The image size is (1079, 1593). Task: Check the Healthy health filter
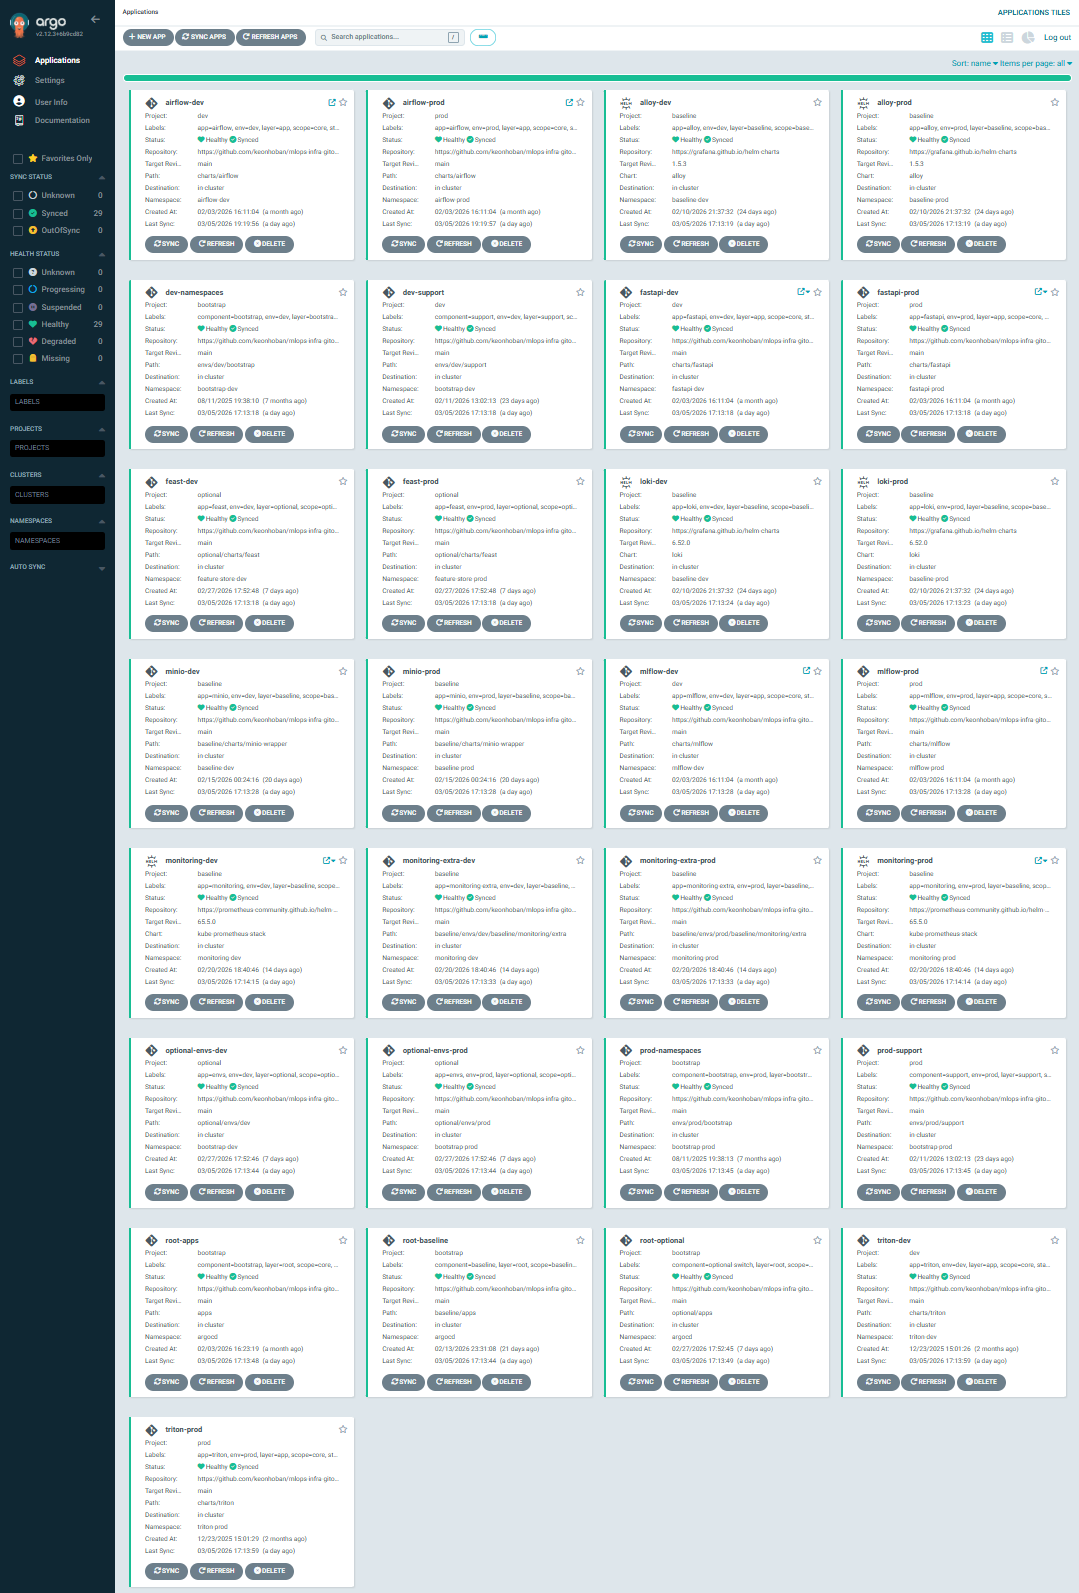[18, 325]
